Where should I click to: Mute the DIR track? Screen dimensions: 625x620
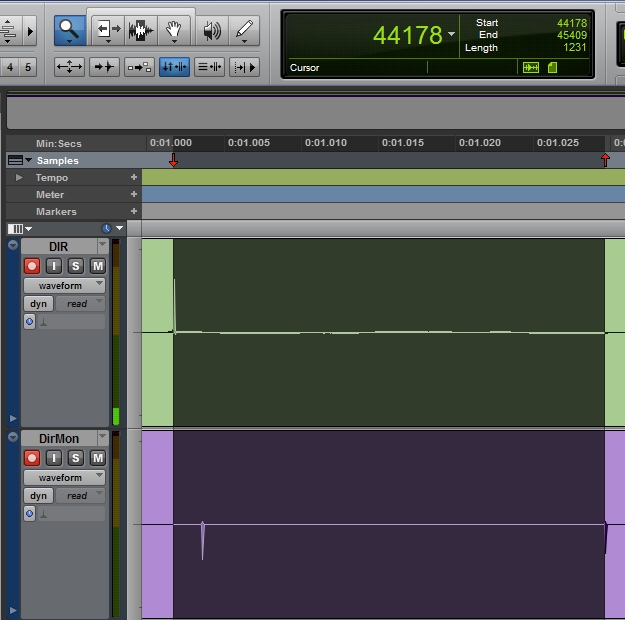(97, 265)
